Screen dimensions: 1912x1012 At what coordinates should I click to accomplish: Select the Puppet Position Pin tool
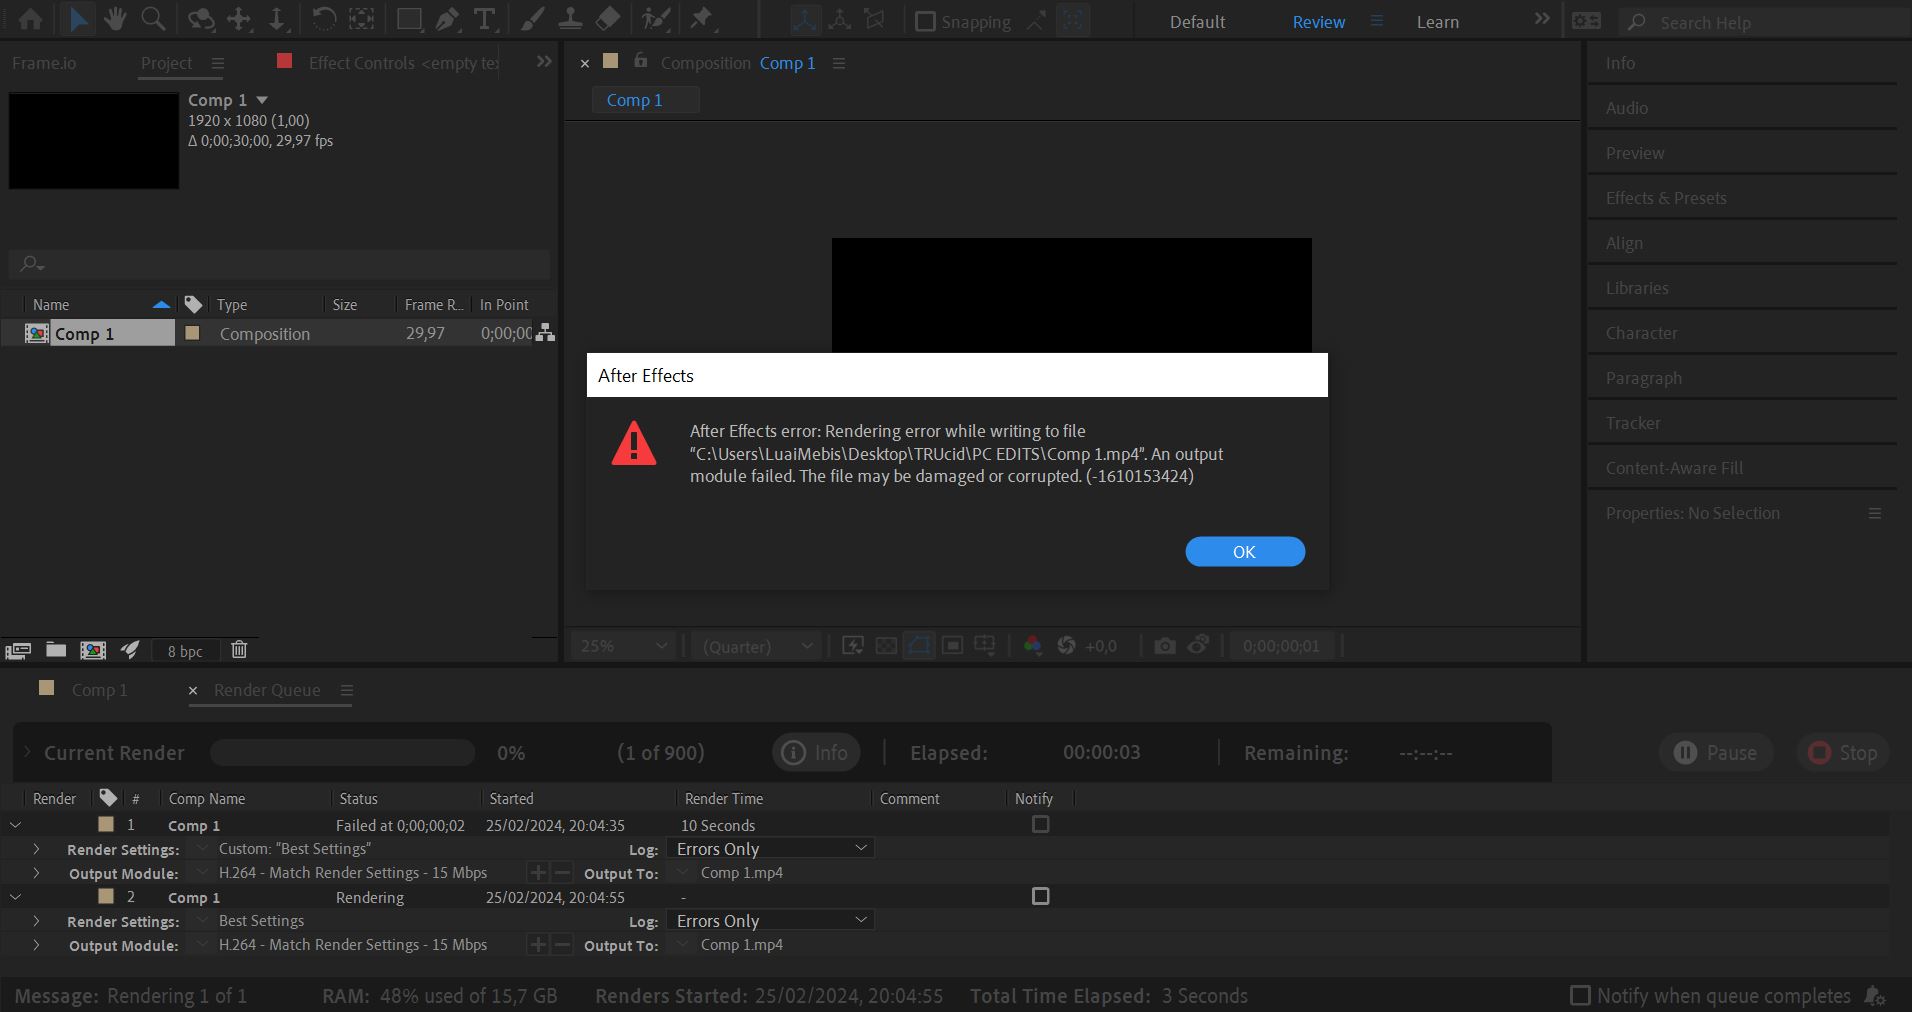coord(704,19)
